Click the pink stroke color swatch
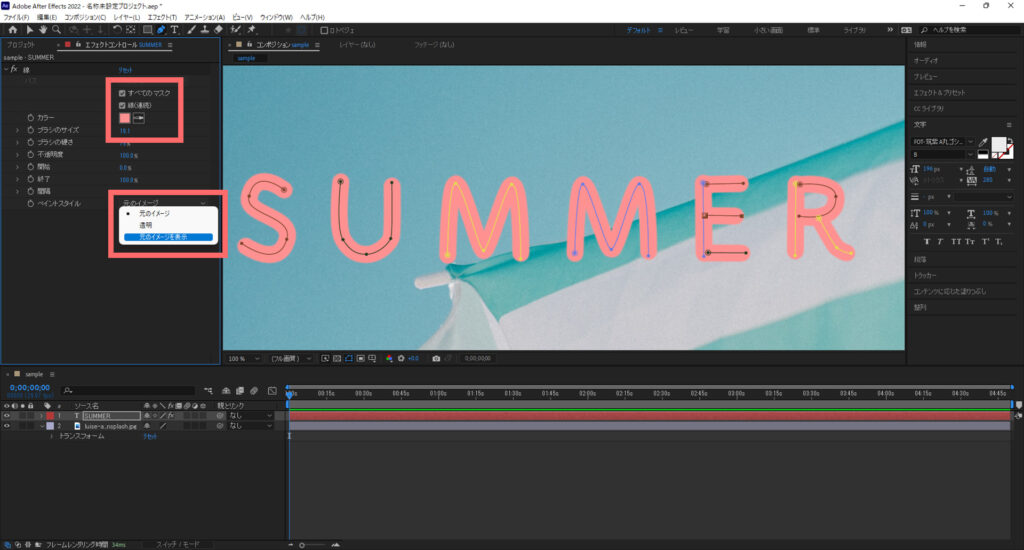1024x550 pixels. point(125,118)
